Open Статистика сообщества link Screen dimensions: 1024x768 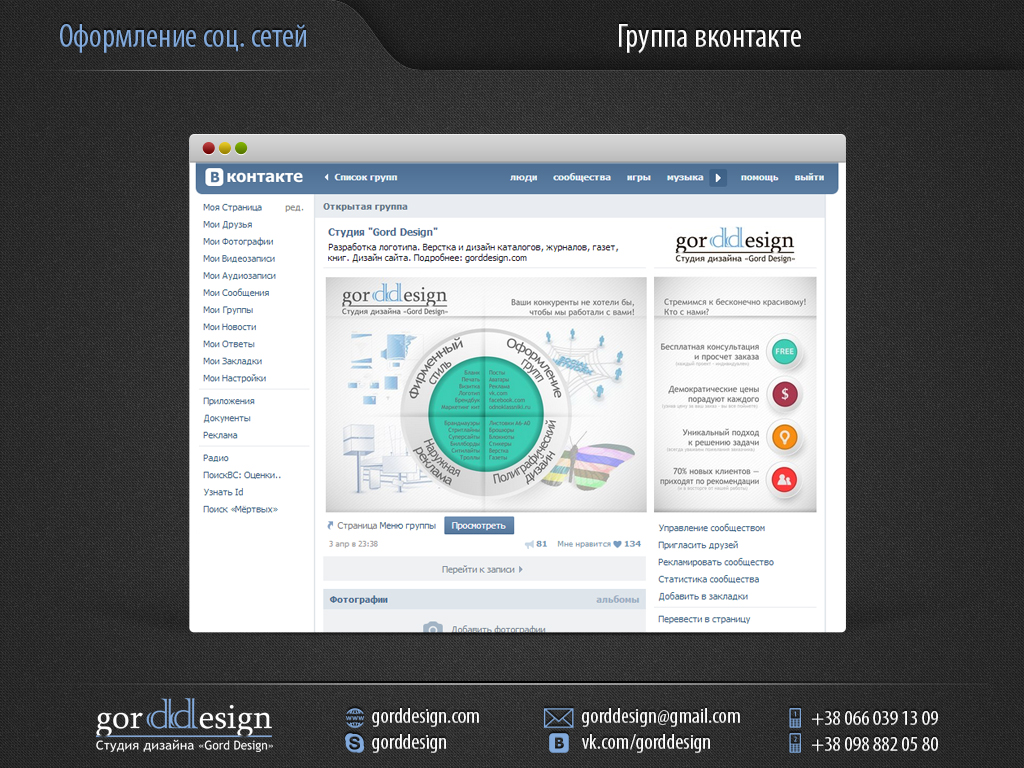click(x=709, y=579)
